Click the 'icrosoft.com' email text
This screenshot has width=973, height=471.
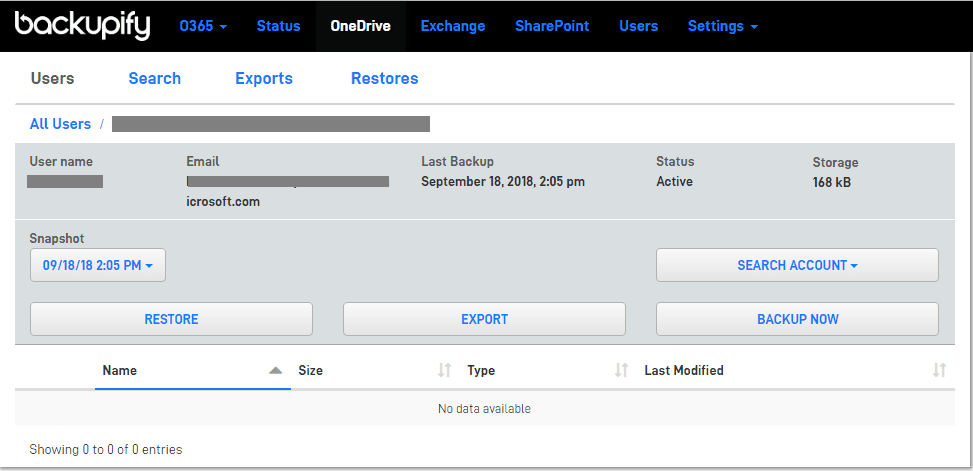[223, 202]
